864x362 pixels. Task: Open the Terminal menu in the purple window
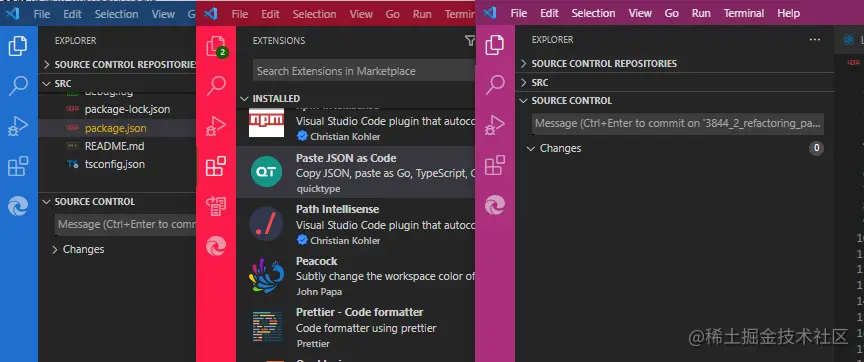[744, 13]
